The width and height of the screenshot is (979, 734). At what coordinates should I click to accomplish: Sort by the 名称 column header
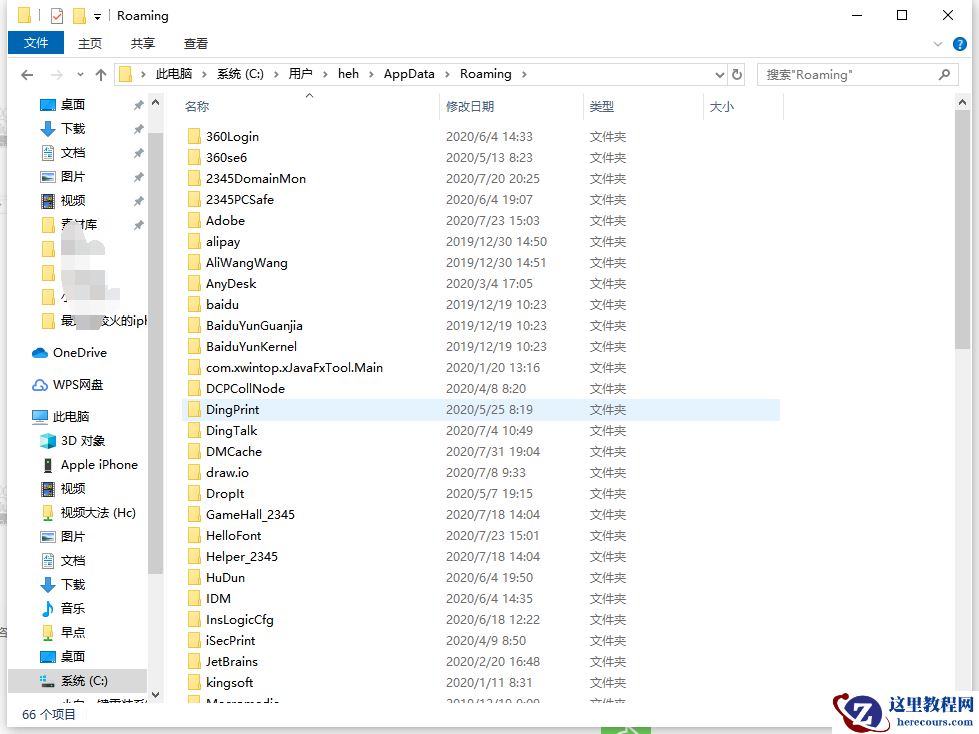[197, 107]
